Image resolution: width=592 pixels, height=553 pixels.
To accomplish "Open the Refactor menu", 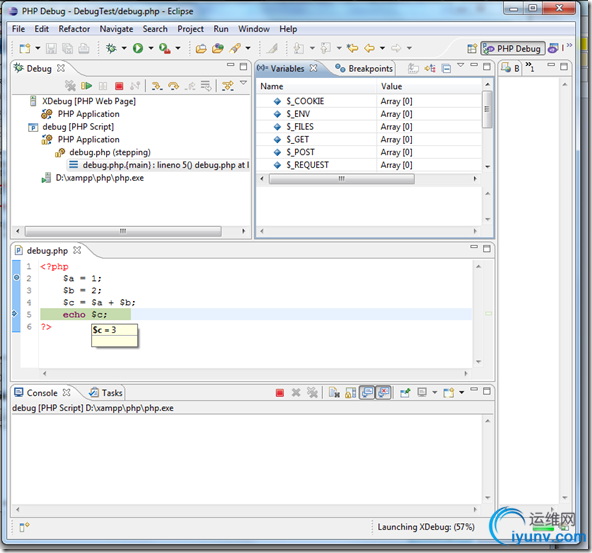I will (x=74, y=29).
